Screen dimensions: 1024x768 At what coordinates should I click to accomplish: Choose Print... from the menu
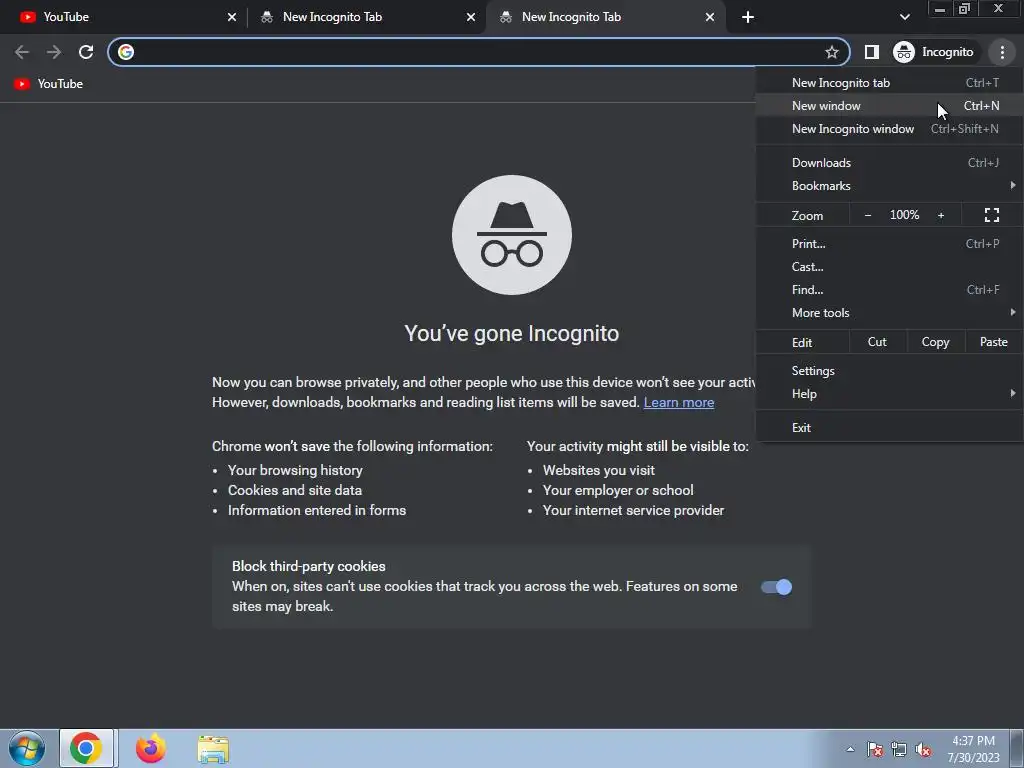pos(889,244)
